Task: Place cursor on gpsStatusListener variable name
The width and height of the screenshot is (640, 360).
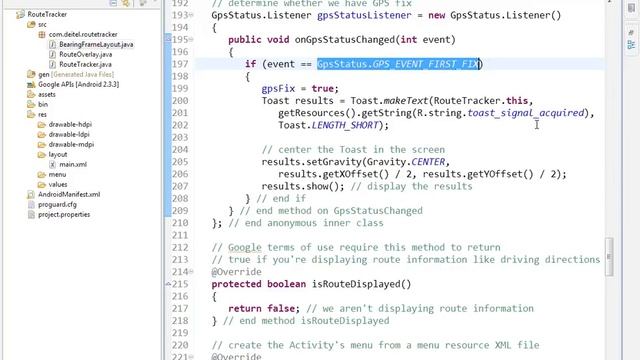Action: (364, 16)
